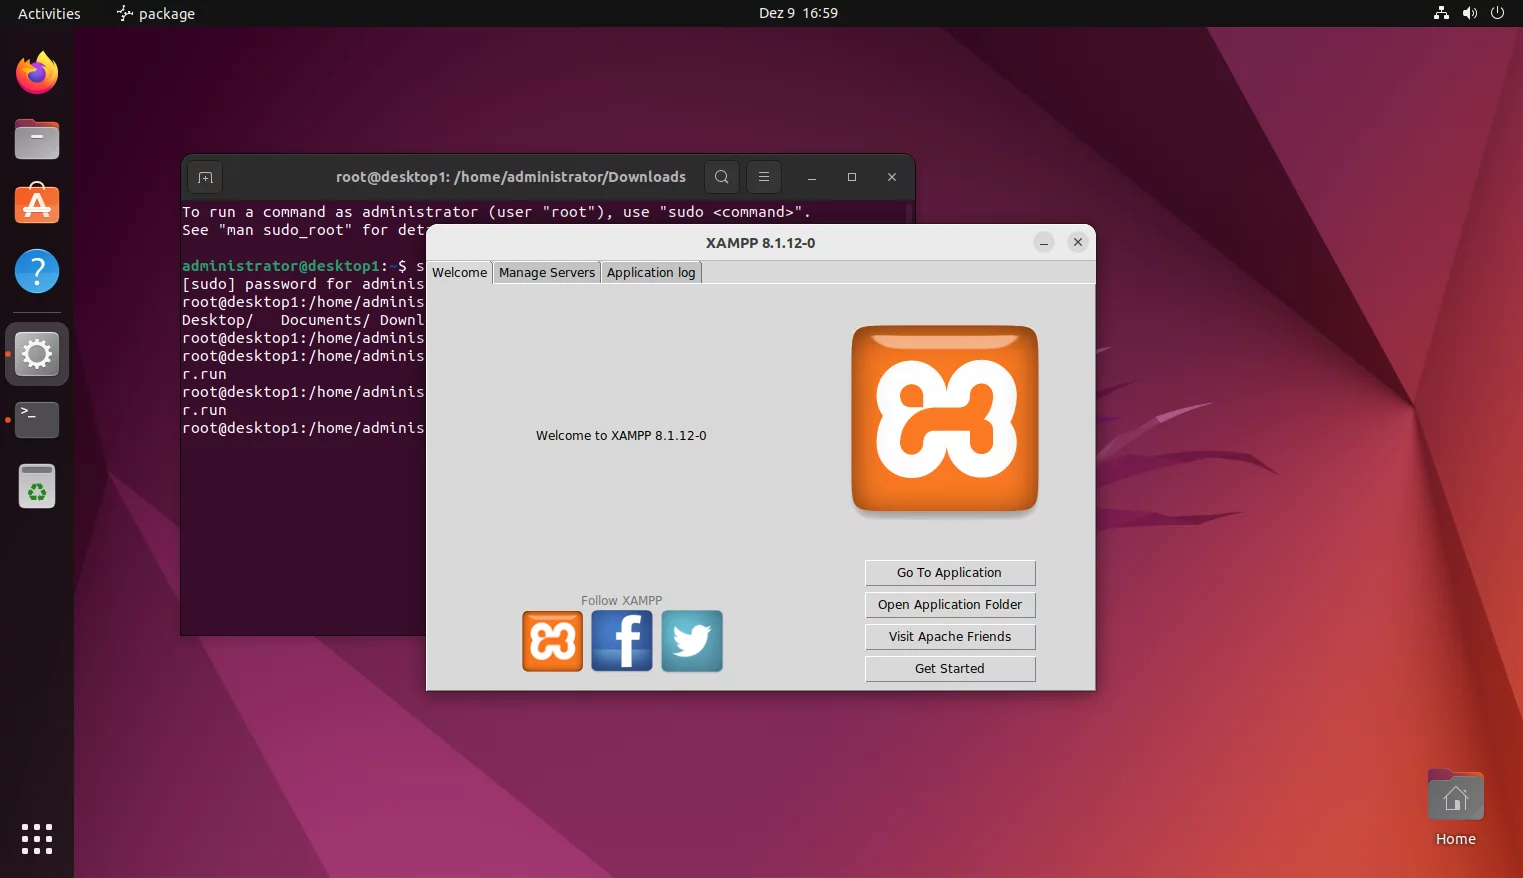
Task: Open the Settings gear dock icon
Action: coord(37,354)
